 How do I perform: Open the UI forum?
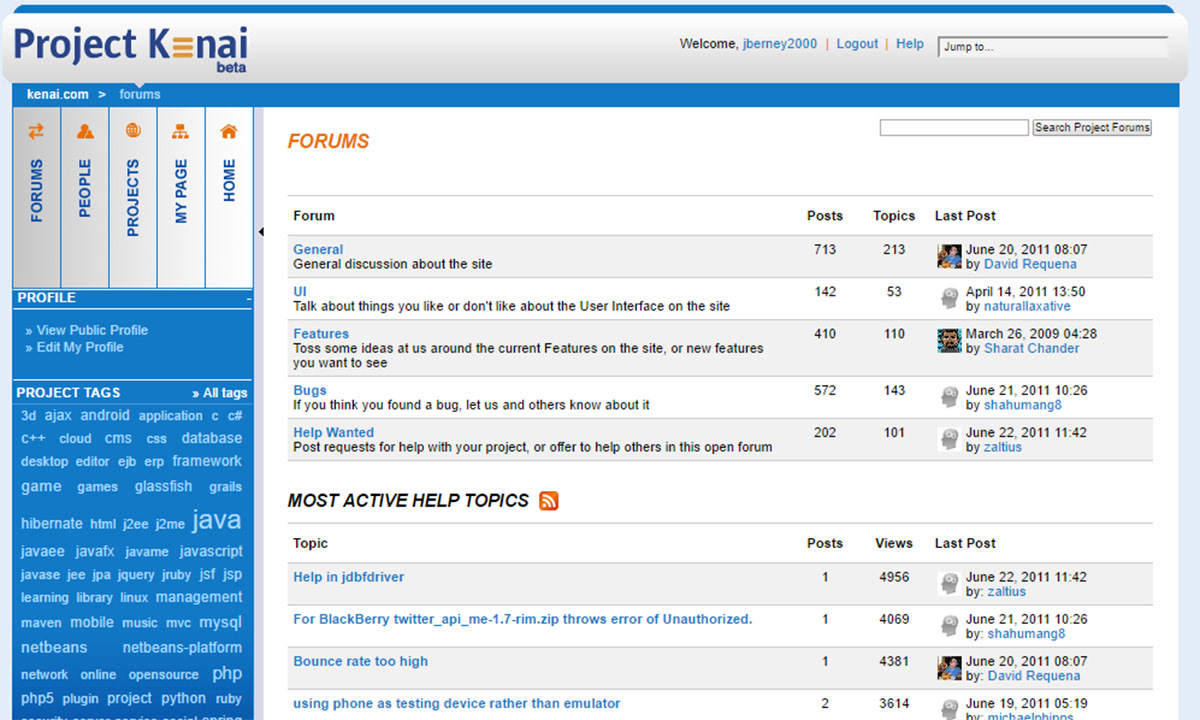pos(300,291)
